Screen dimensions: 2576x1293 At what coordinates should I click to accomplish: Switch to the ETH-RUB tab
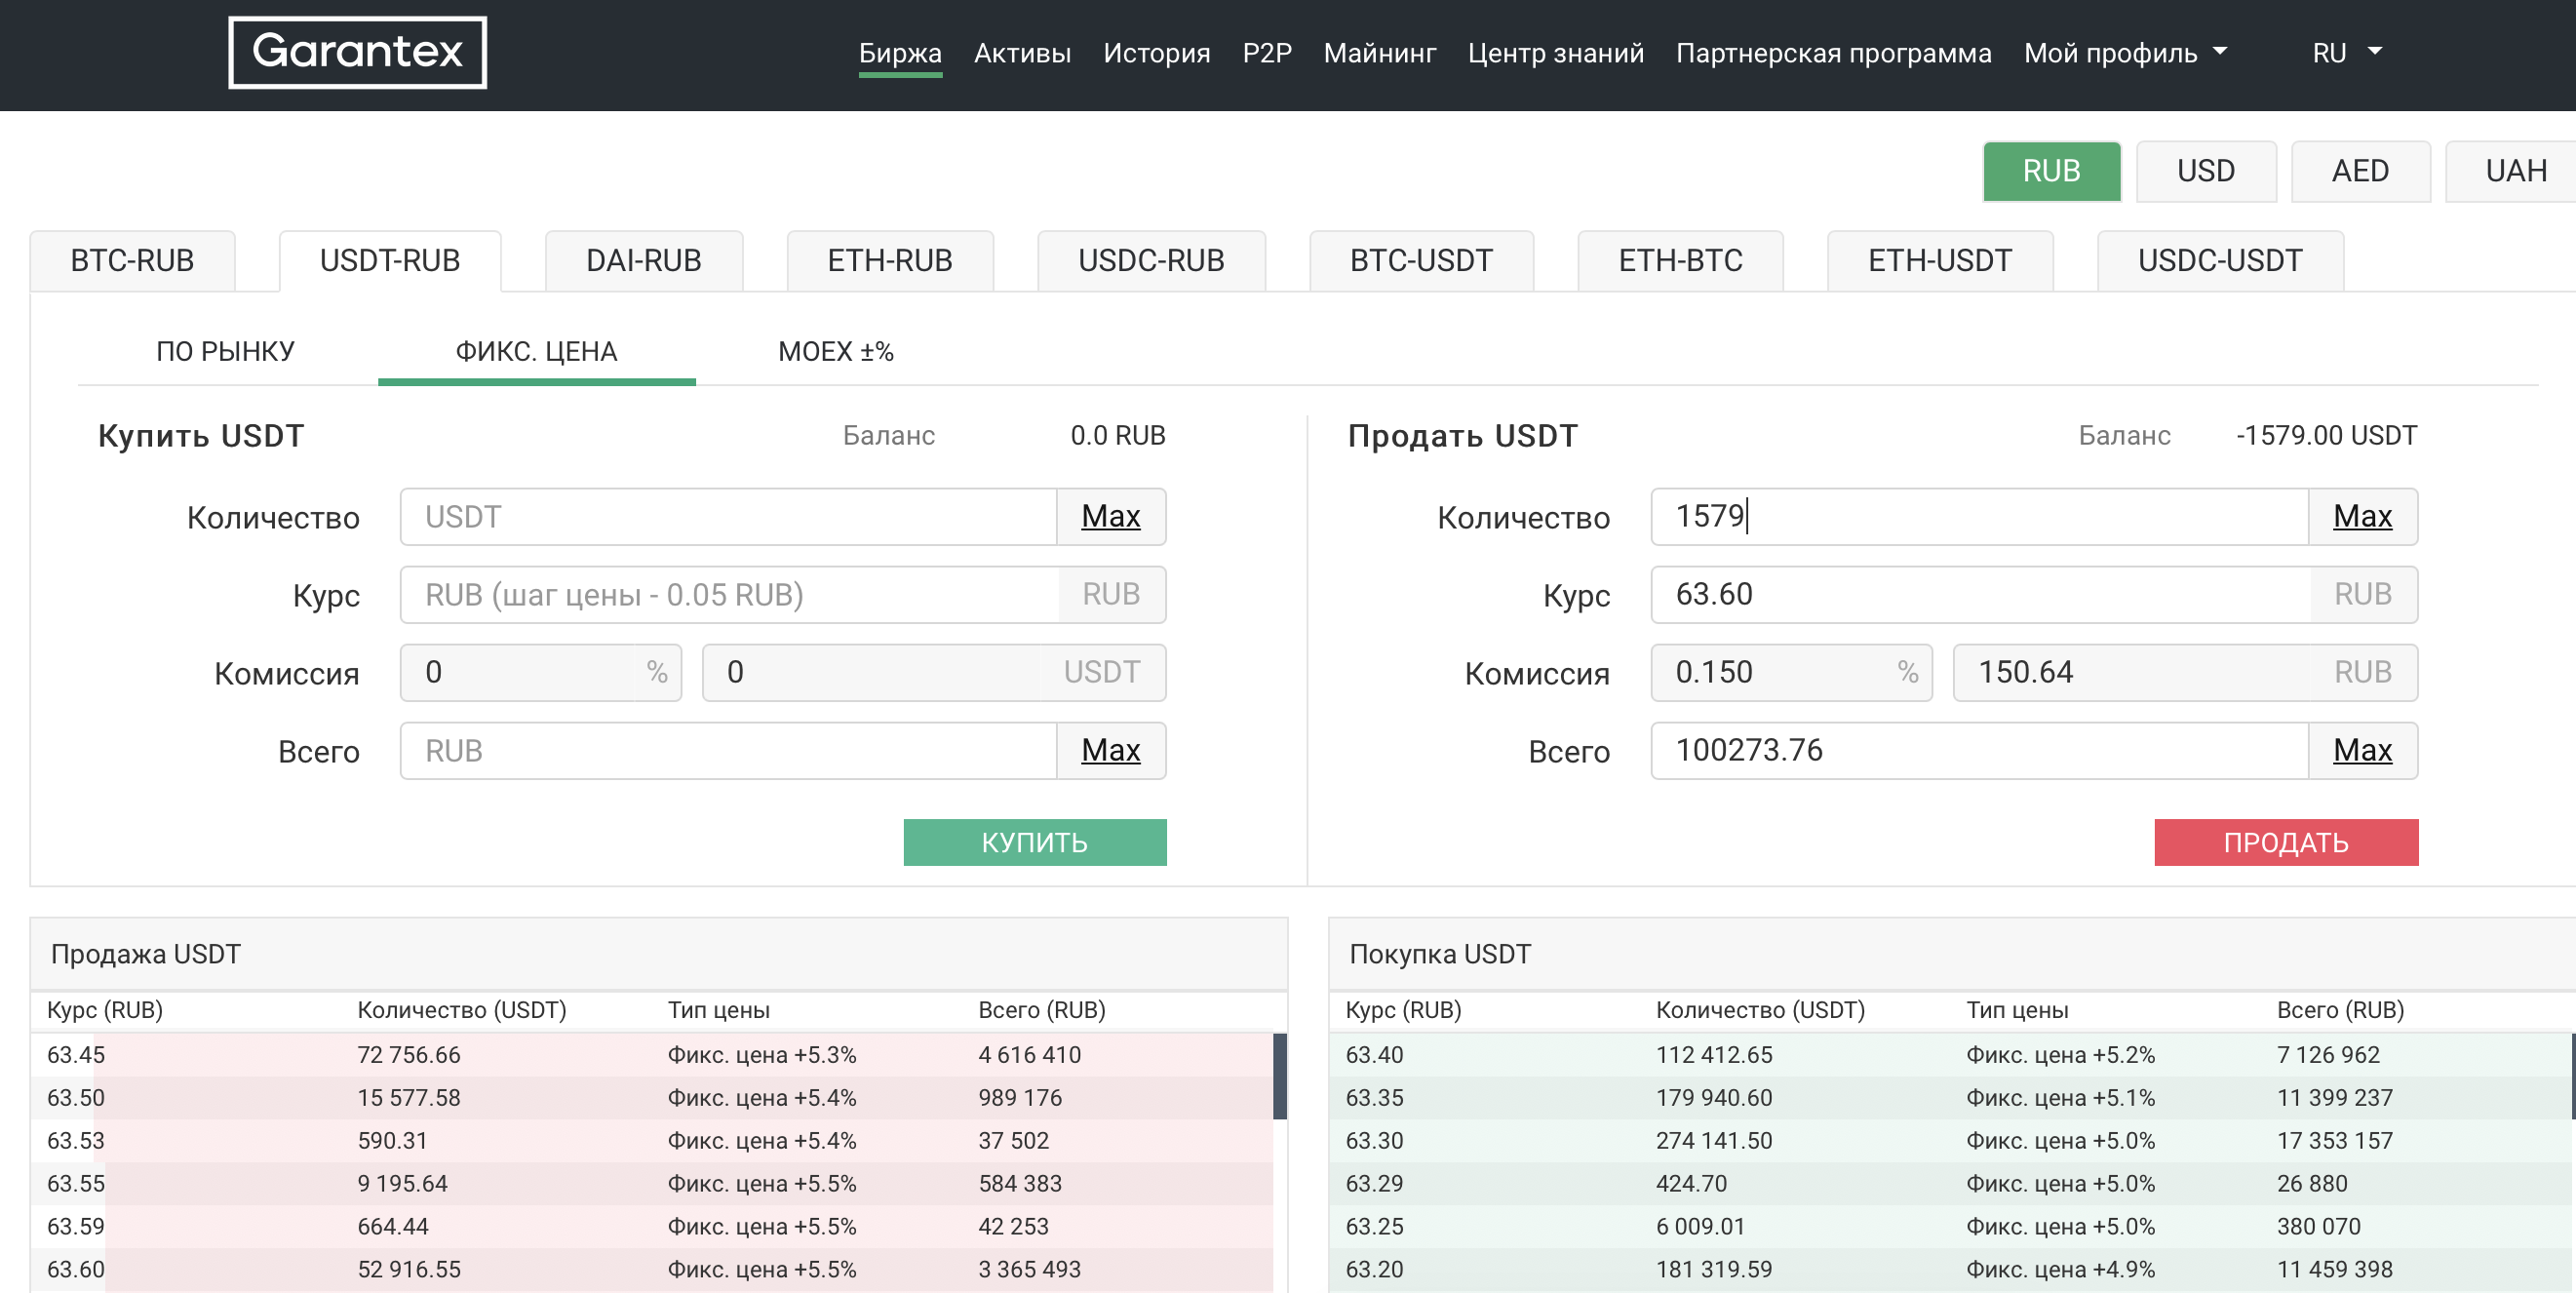890,261
